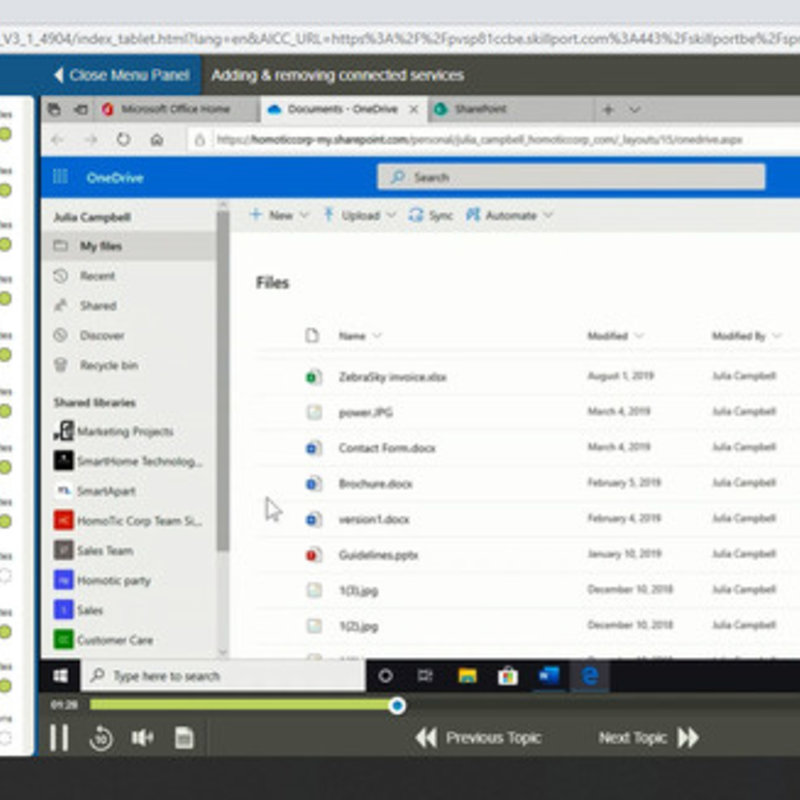This screenshot has width=800, height=800.
Task: Click the green Customer Care library icon
Action: (x=63, y=640)
